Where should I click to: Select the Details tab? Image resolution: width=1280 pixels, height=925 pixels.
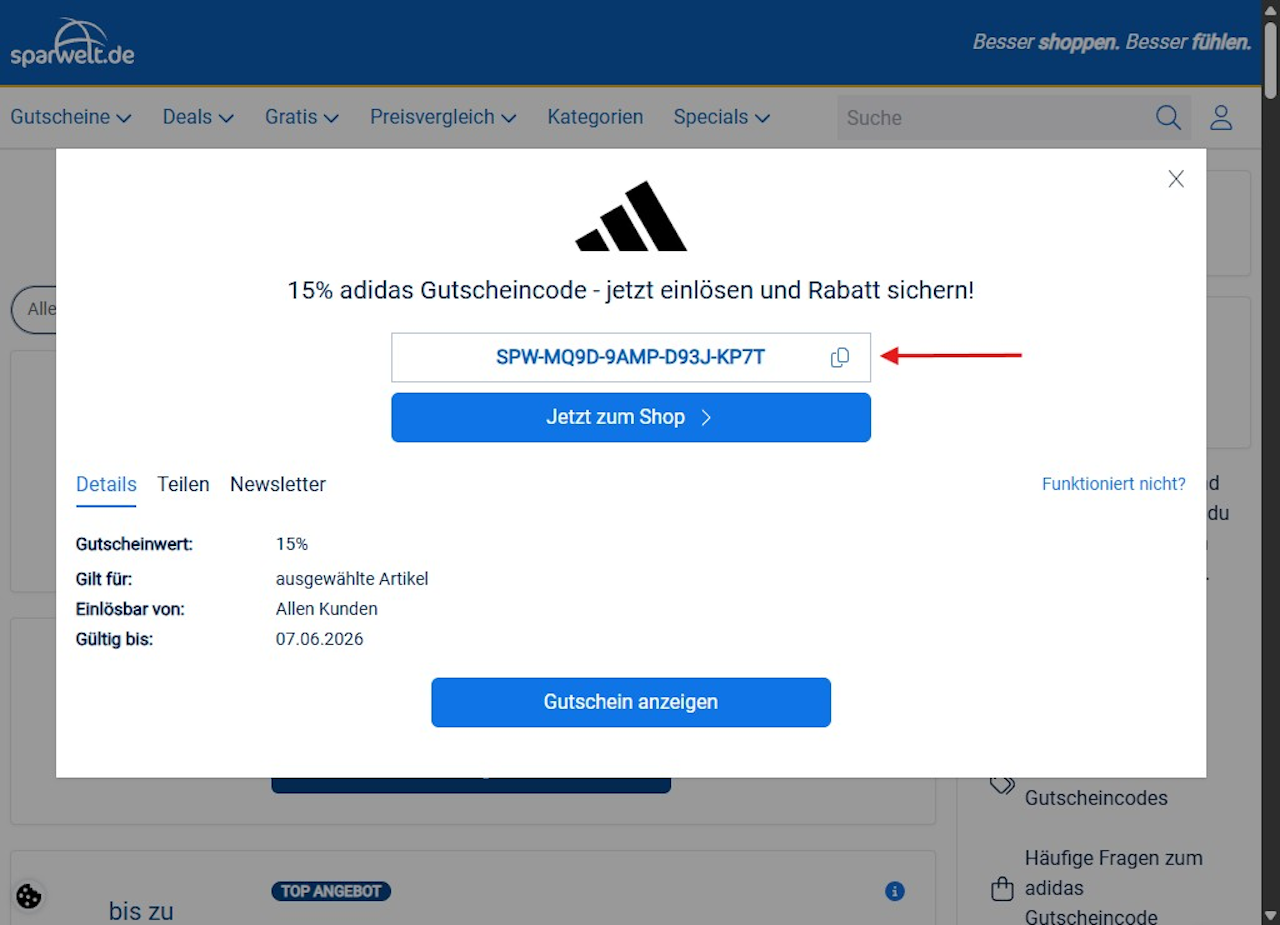pyautogui.click(x=106, y=484)
